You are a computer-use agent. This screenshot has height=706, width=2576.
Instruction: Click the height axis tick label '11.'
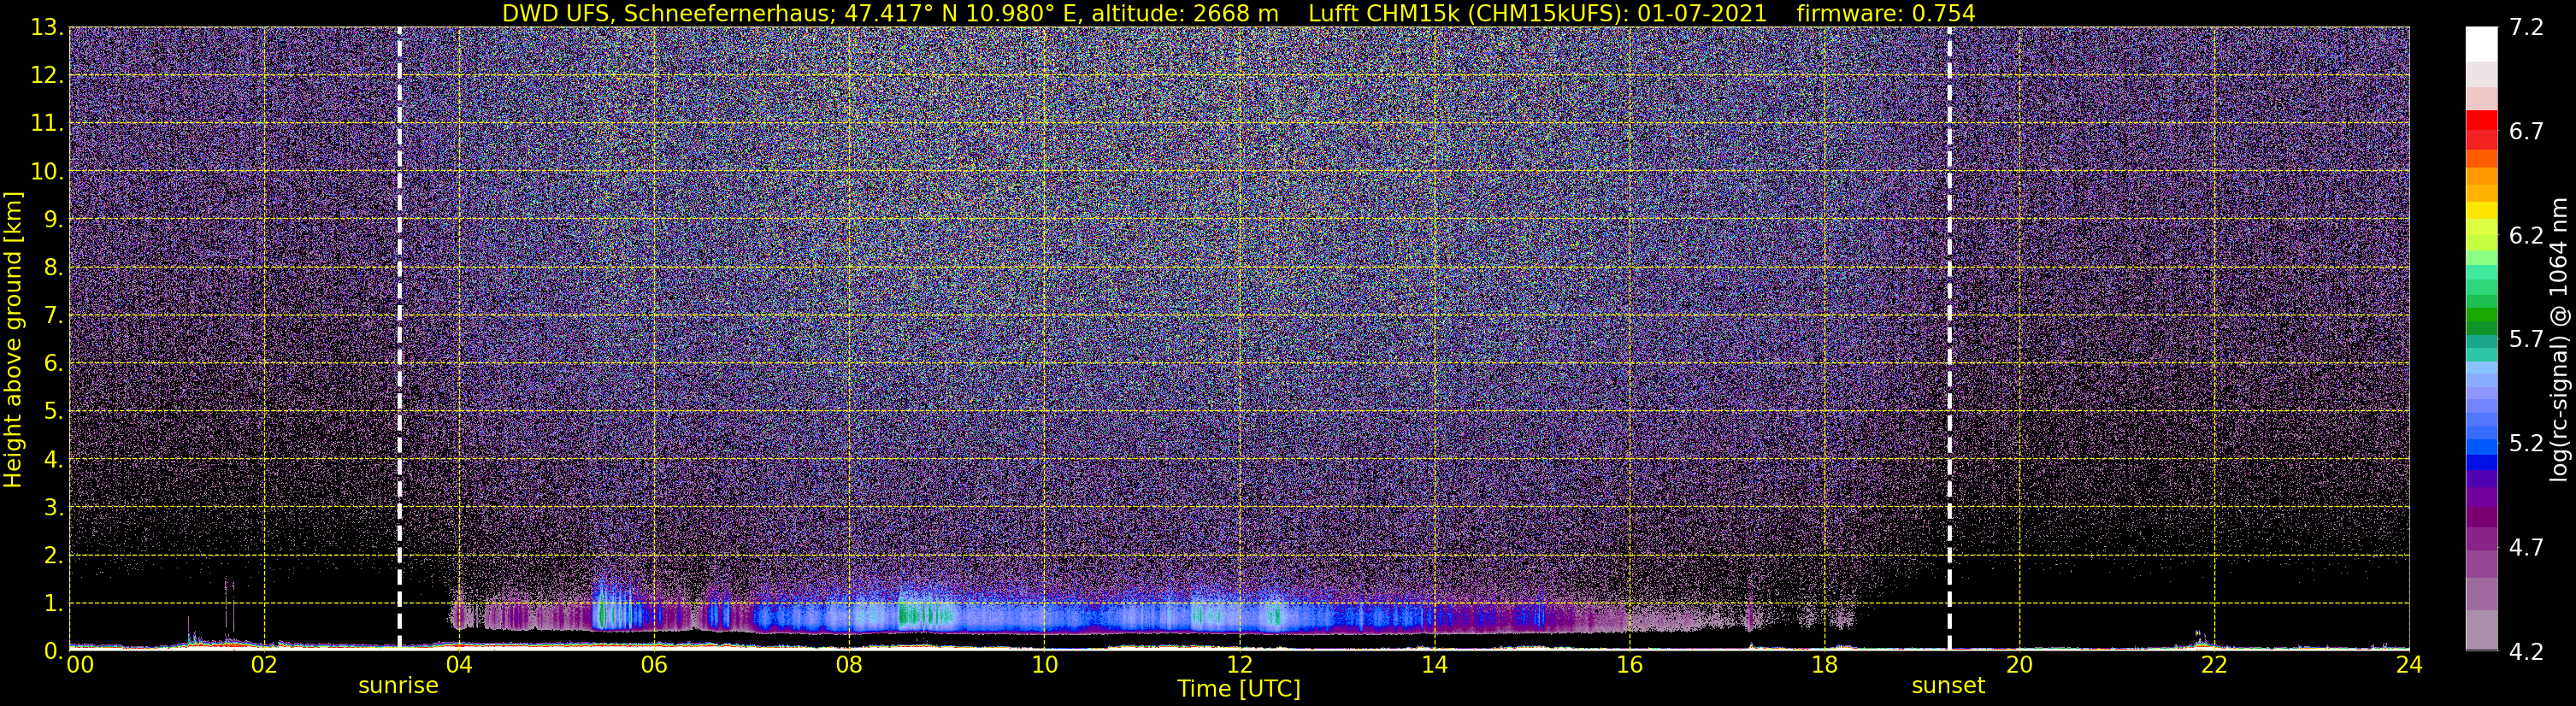(47, 124)
